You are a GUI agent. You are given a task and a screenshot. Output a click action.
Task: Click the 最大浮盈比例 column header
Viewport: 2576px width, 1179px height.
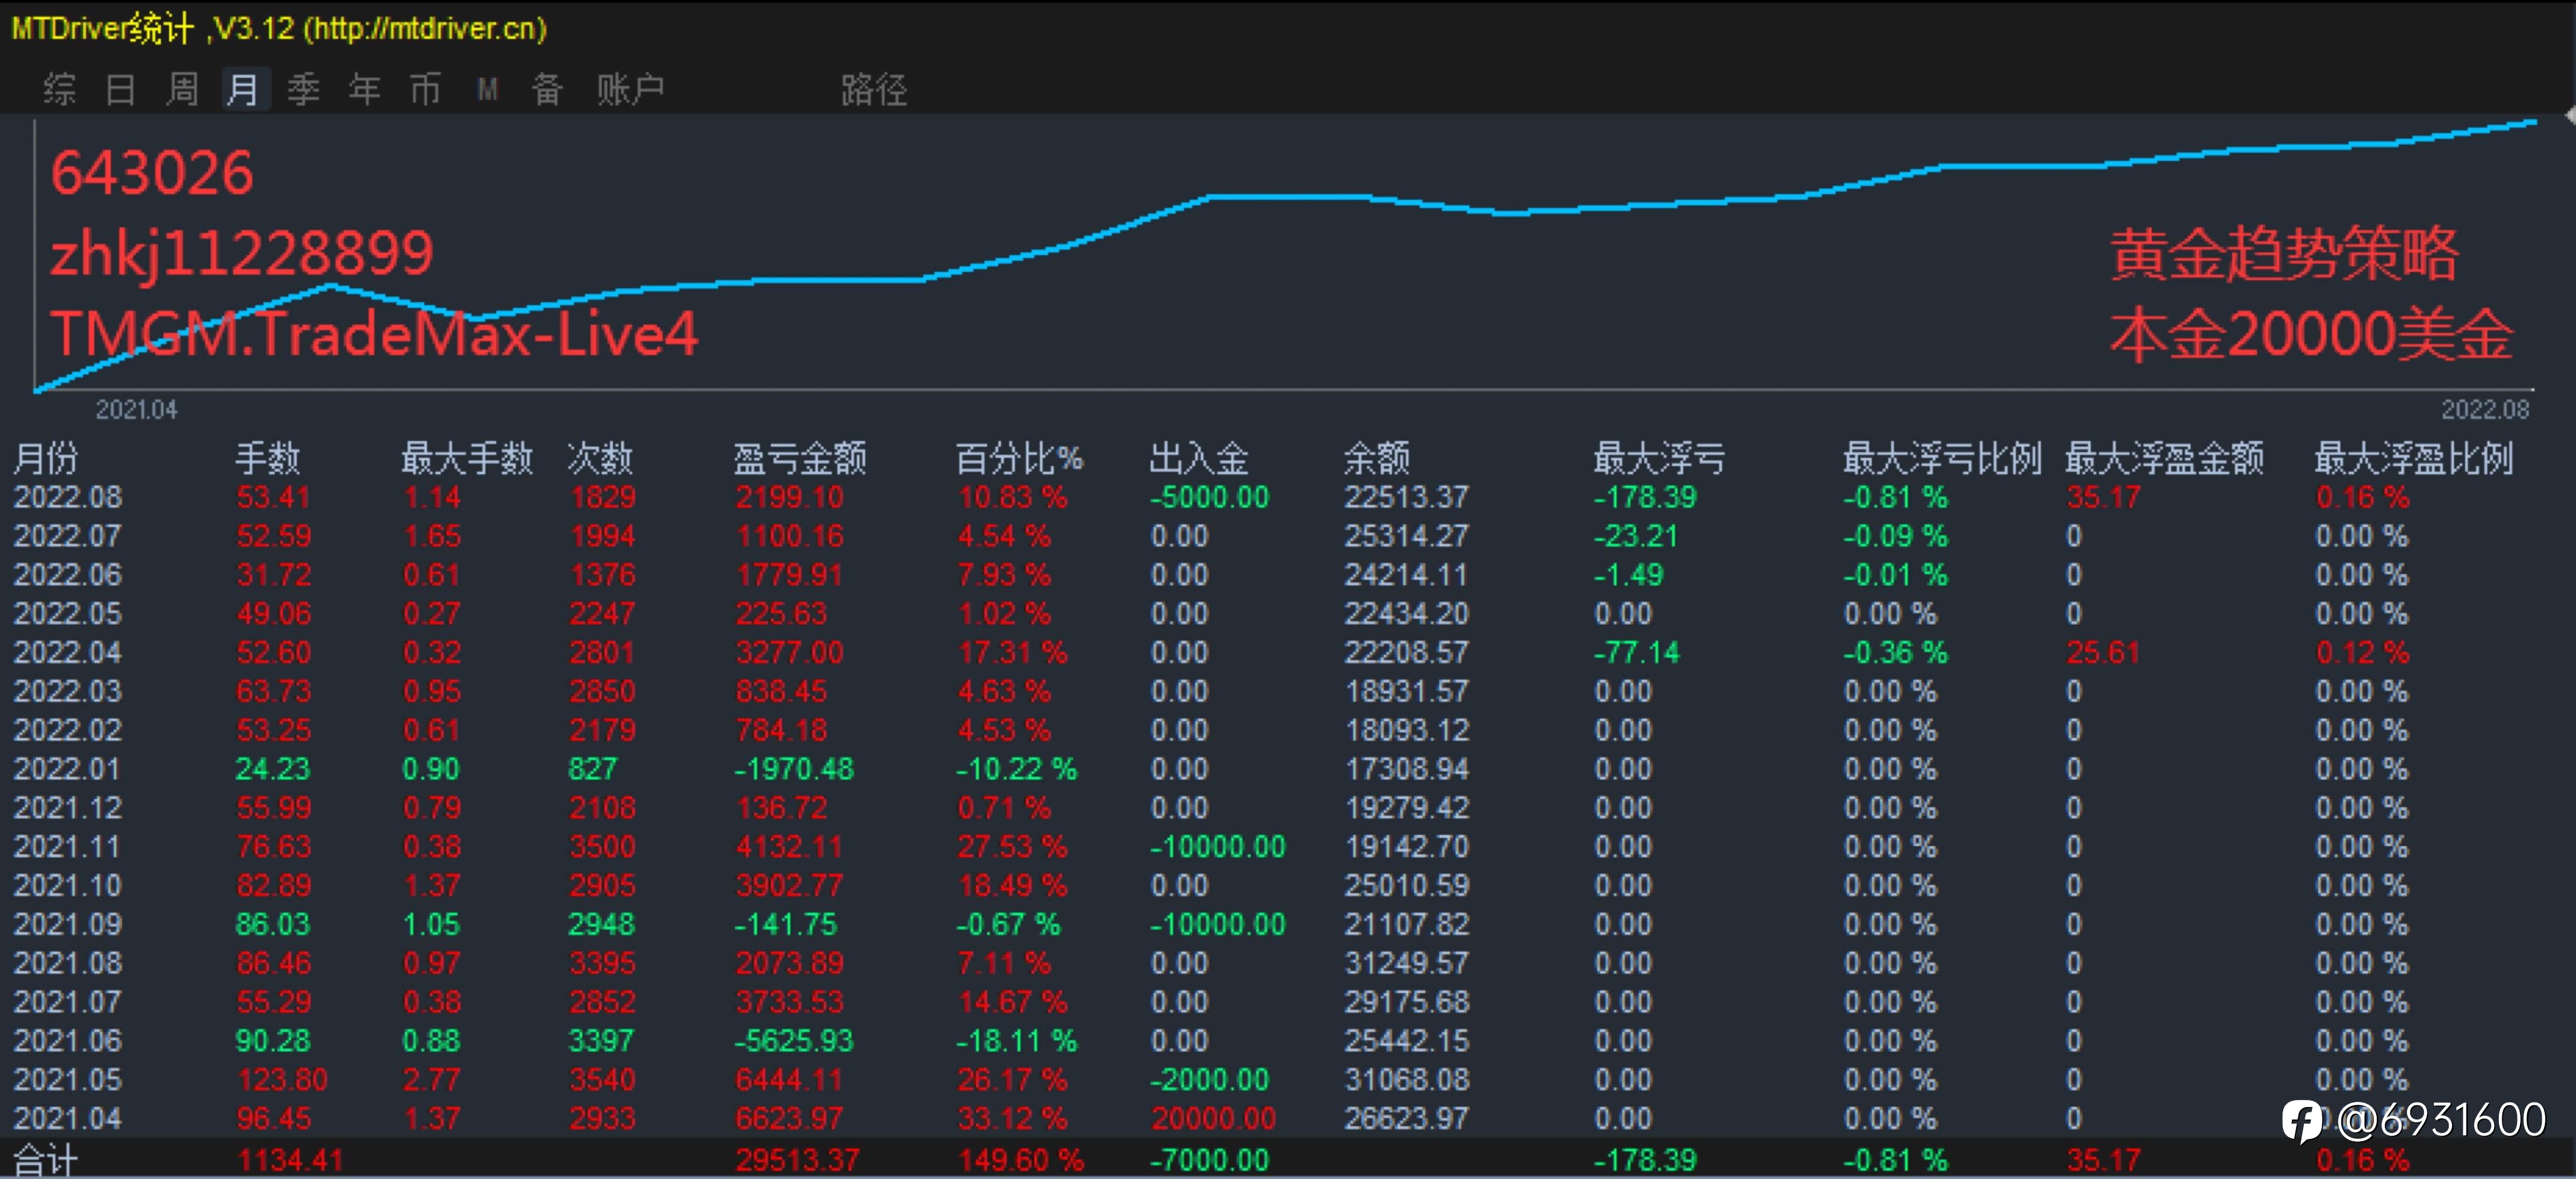(x=2414, y=458)
